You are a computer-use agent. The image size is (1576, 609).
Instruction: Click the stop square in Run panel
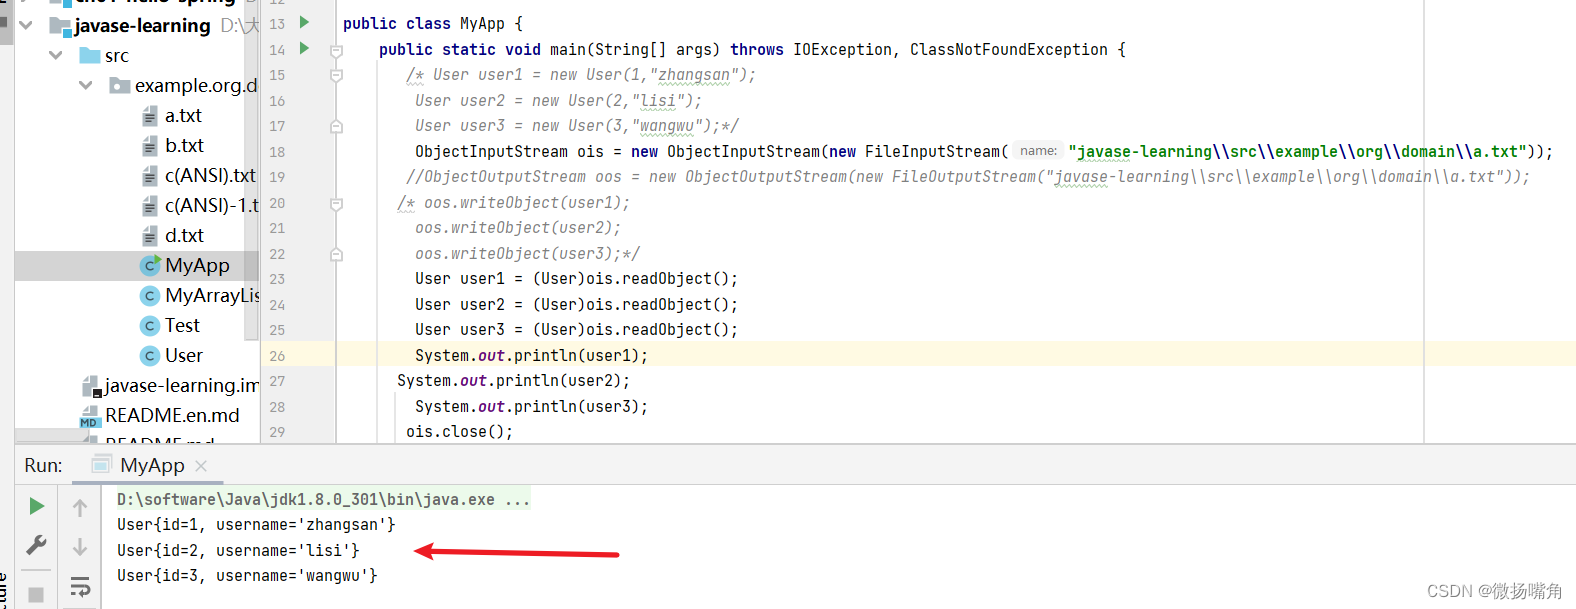(x=36, y=595)
